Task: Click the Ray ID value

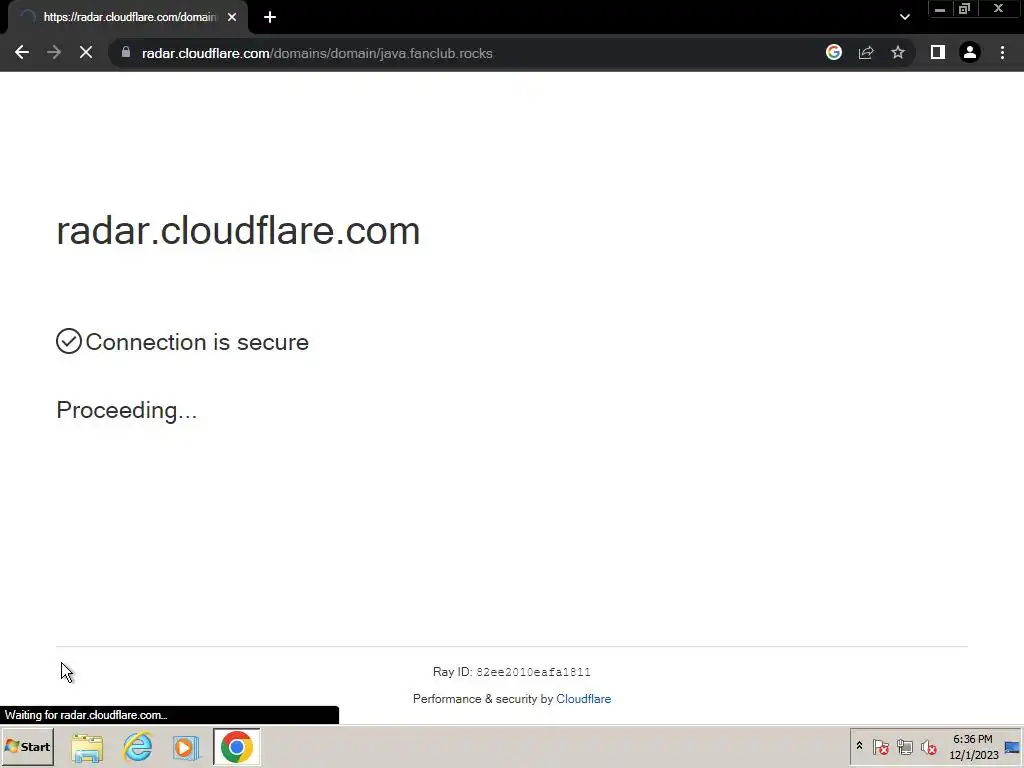Action: [533, 672]
